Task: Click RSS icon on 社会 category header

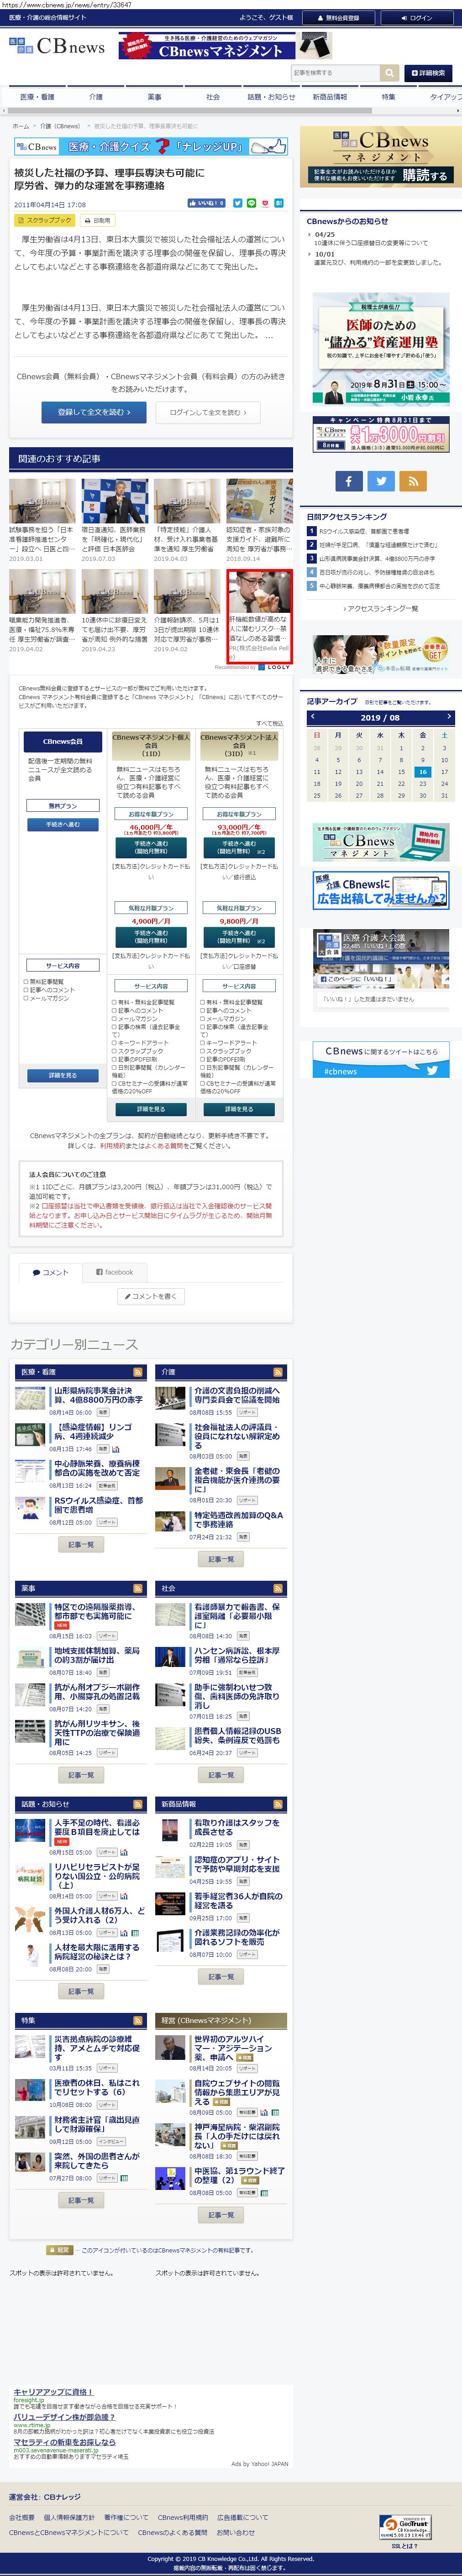Action: (277, 1588)
